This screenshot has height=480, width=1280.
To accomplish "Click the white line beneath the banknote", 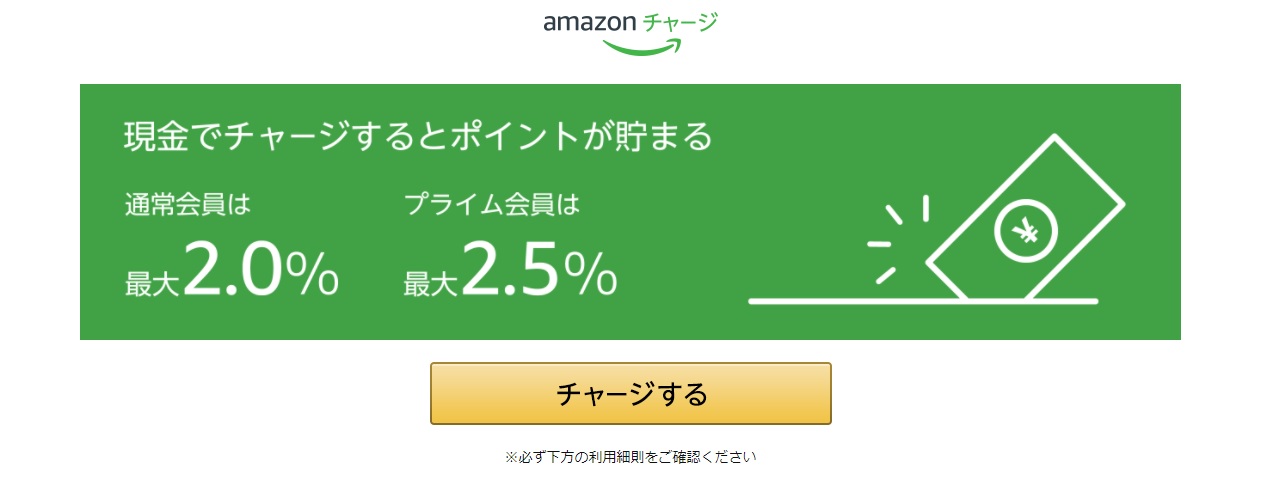I will [x=923, y=301].
